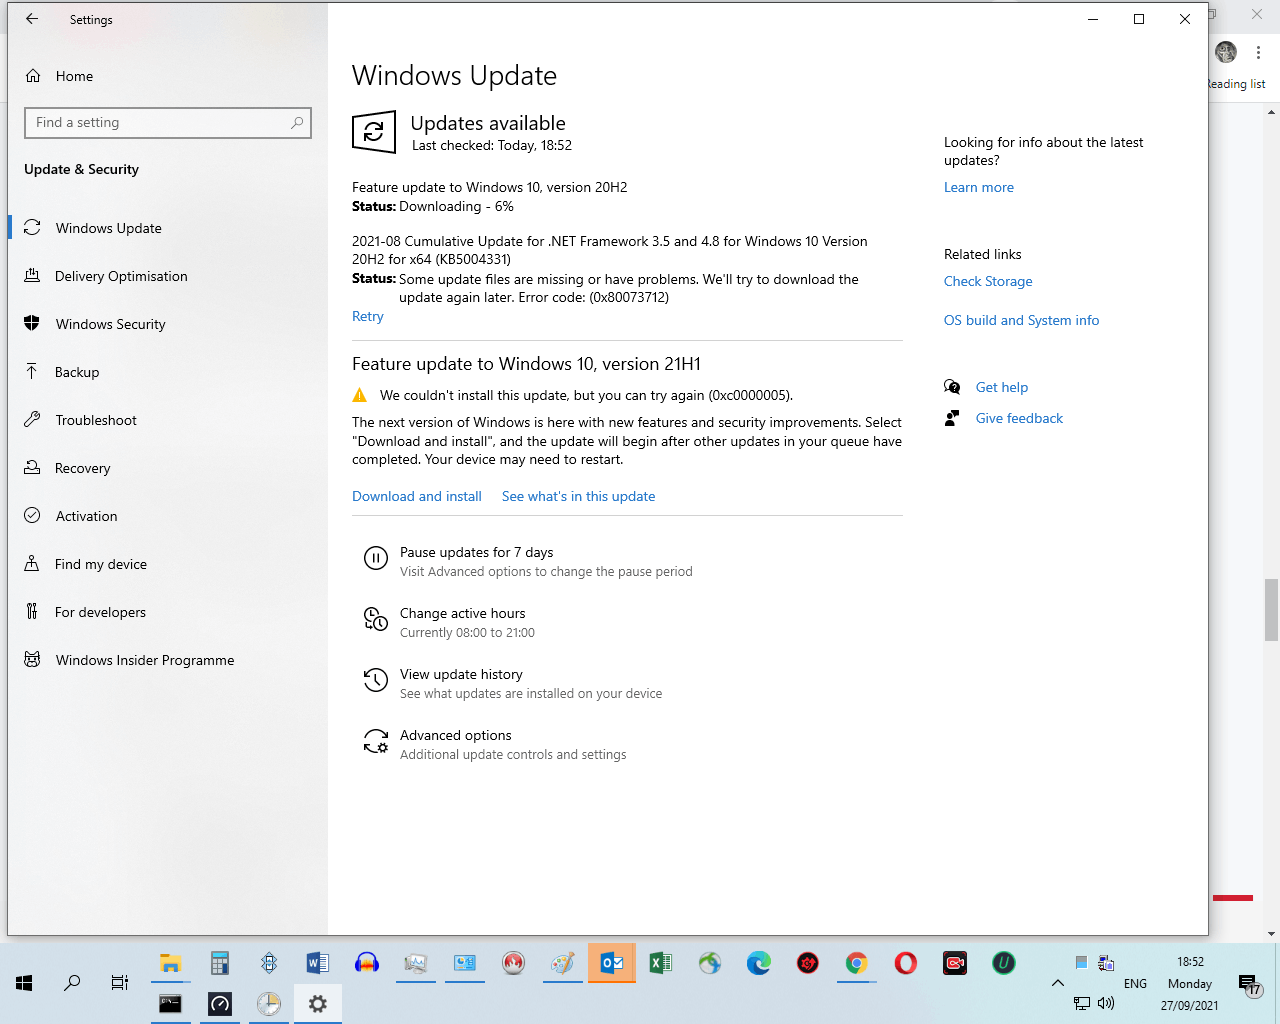Open Microsoft Word from the taskbar
1280x1024 pixels.
pos(318,963)
